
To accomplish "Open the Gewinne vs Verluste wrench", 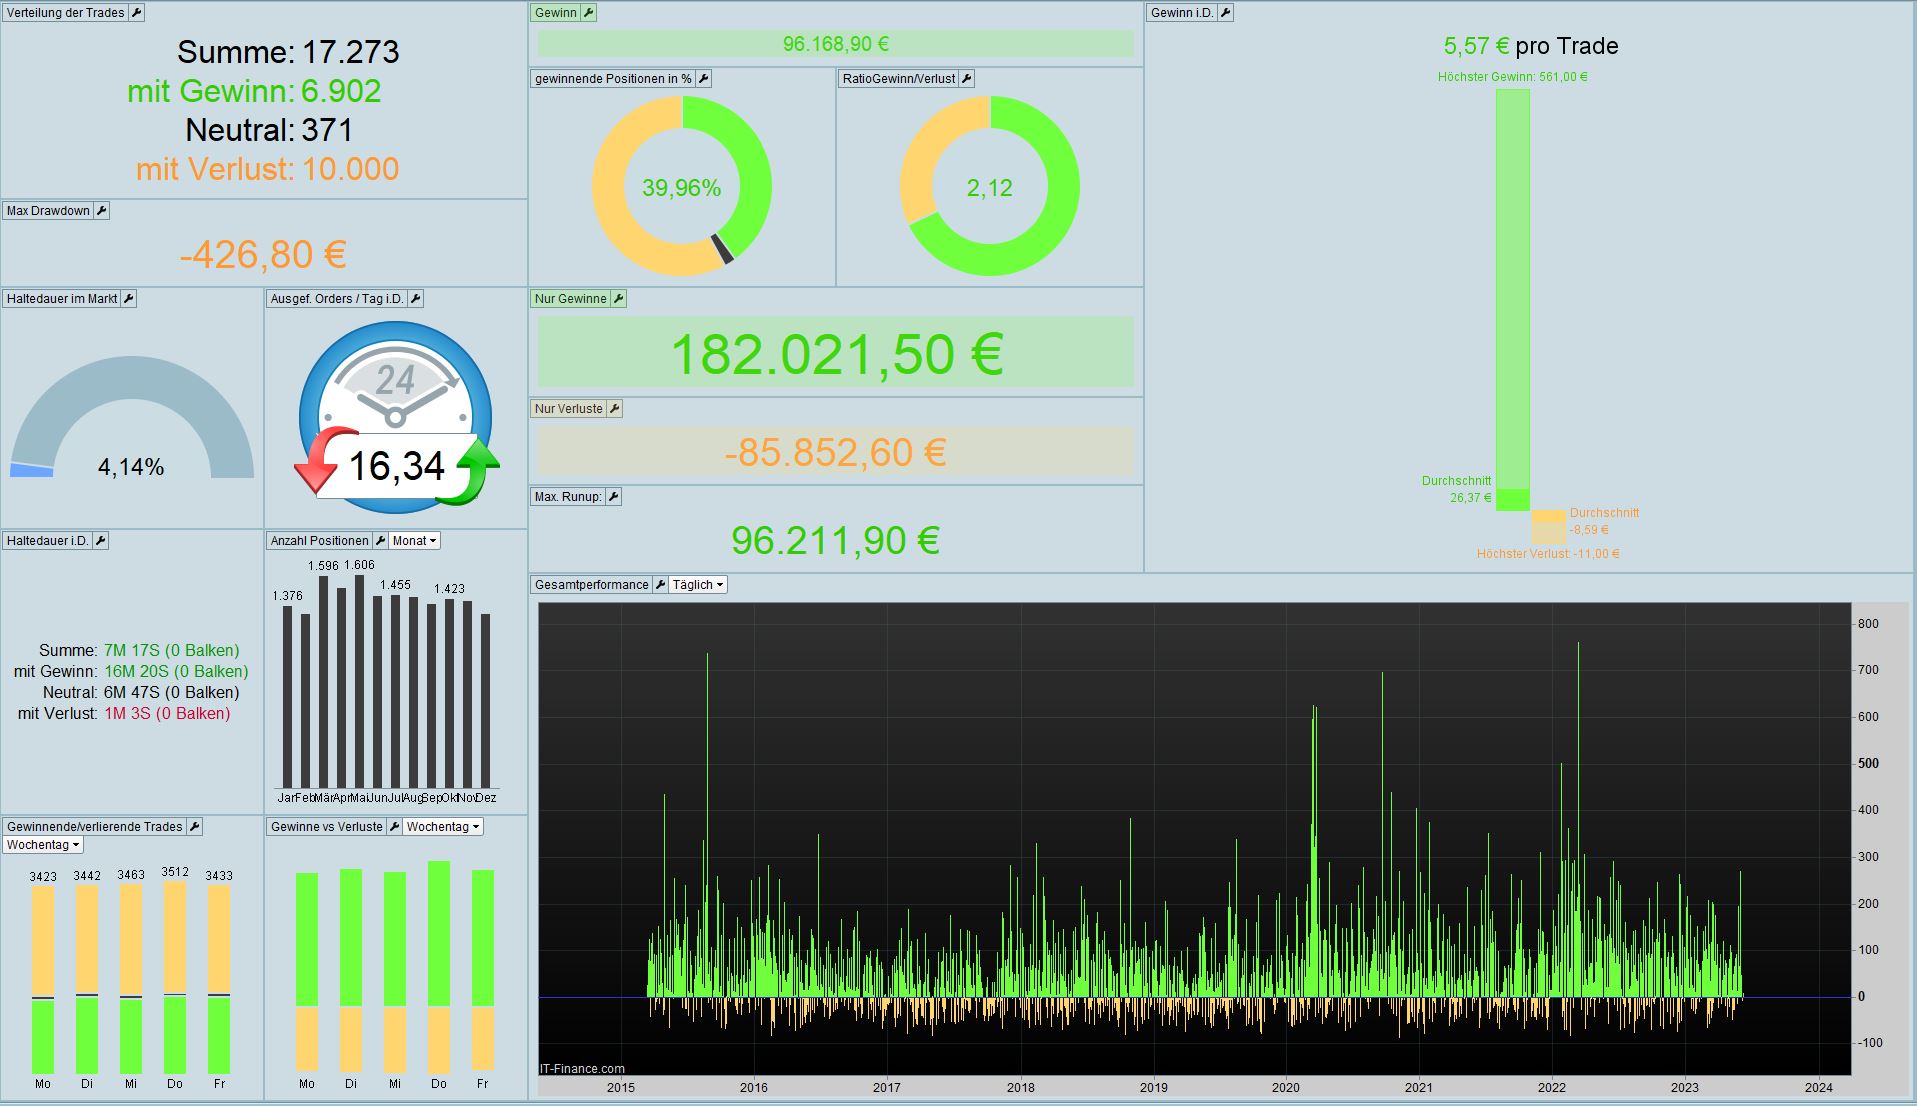I will click(394, 827).
